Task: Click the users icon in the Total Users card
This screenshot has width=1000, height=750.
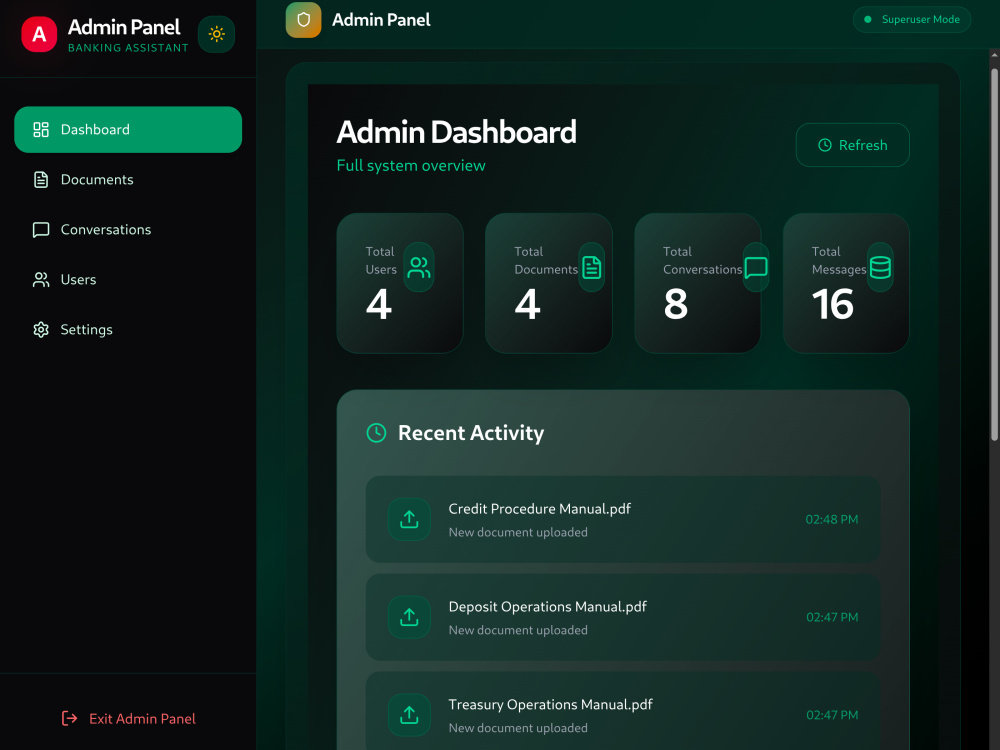Action: click(x=419, y=267)
